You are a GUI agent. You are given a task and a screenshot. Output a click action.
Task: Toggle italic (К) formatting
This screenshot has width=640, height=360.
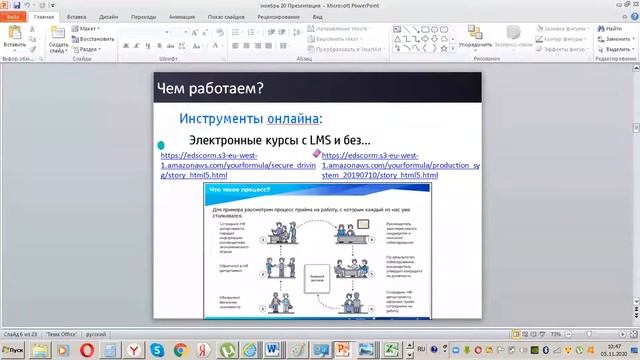(137, 46)
